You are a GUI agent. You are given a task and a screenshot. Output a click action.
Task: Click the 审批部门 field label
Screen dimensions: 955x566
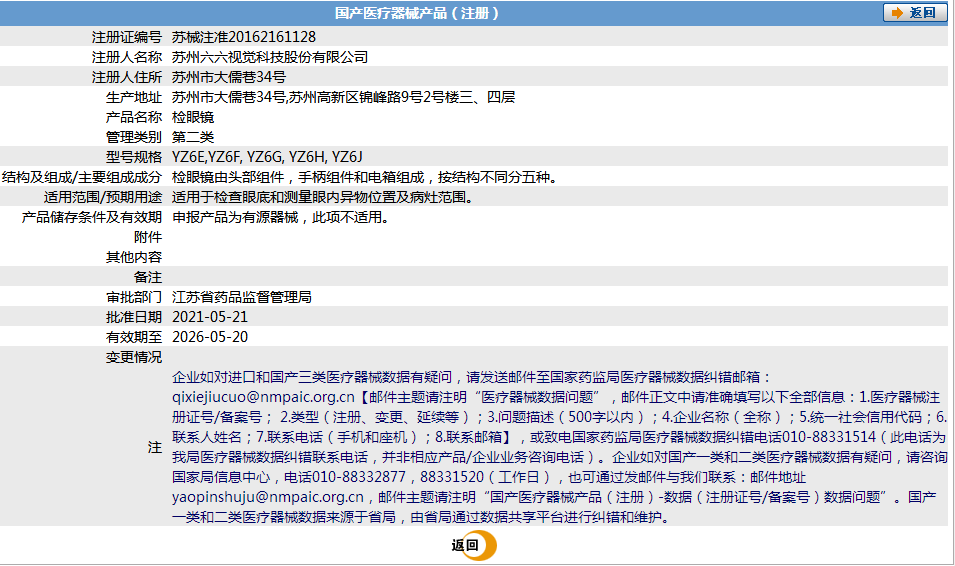(x=134, y=297)
